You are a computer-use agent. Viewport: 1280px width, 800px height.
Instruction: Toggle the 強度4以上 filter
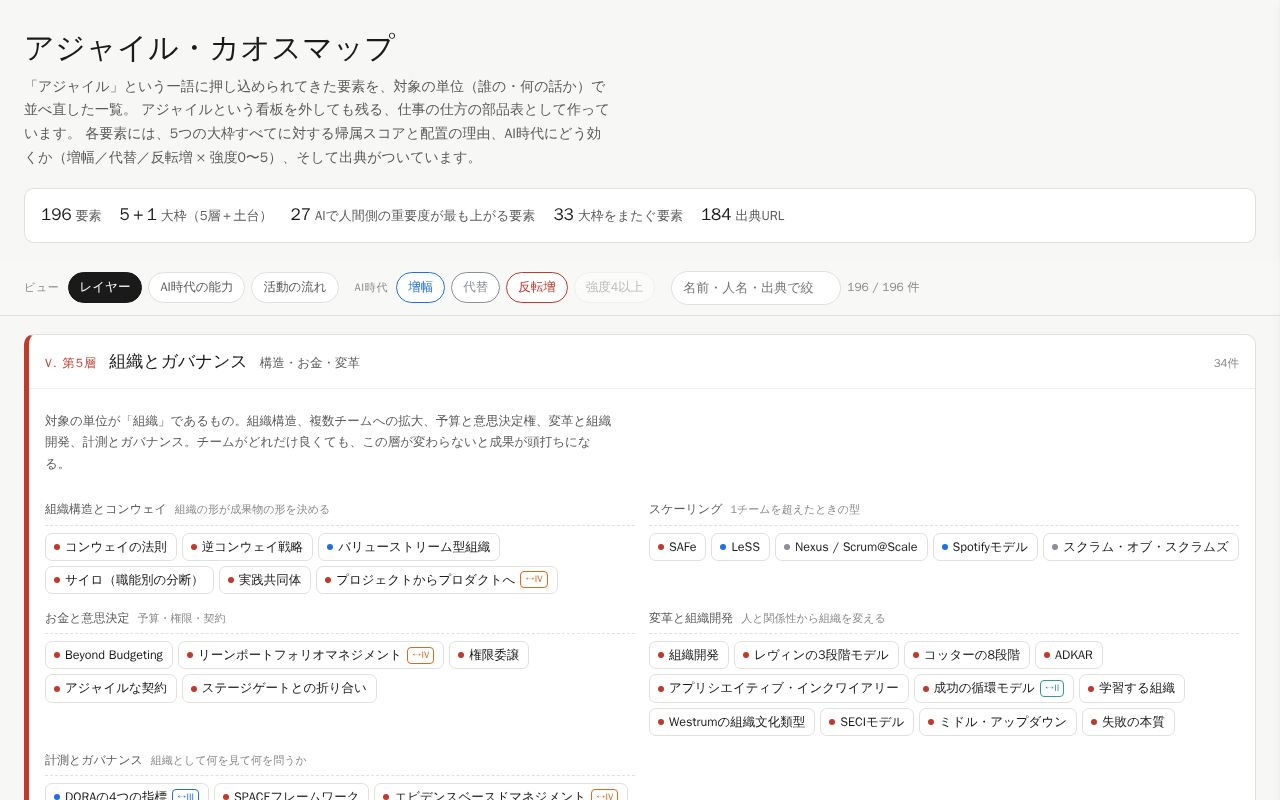[x=614, y=287]
